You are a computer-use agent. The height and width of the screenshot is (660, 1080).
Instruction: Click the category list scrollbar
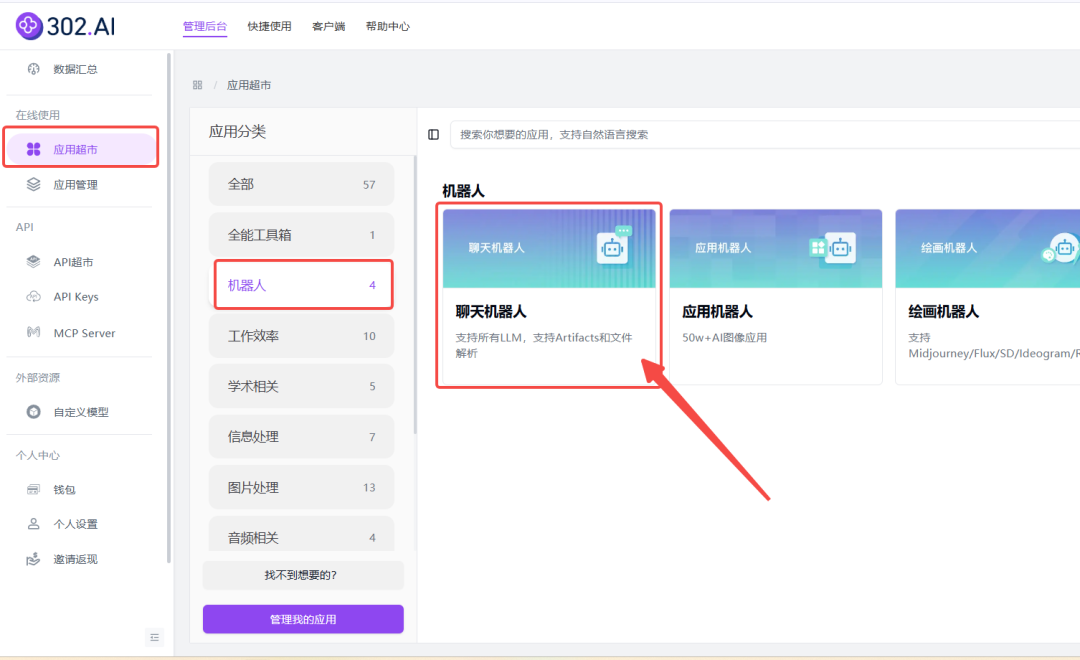pyautogui.click(x=415, y=295)
